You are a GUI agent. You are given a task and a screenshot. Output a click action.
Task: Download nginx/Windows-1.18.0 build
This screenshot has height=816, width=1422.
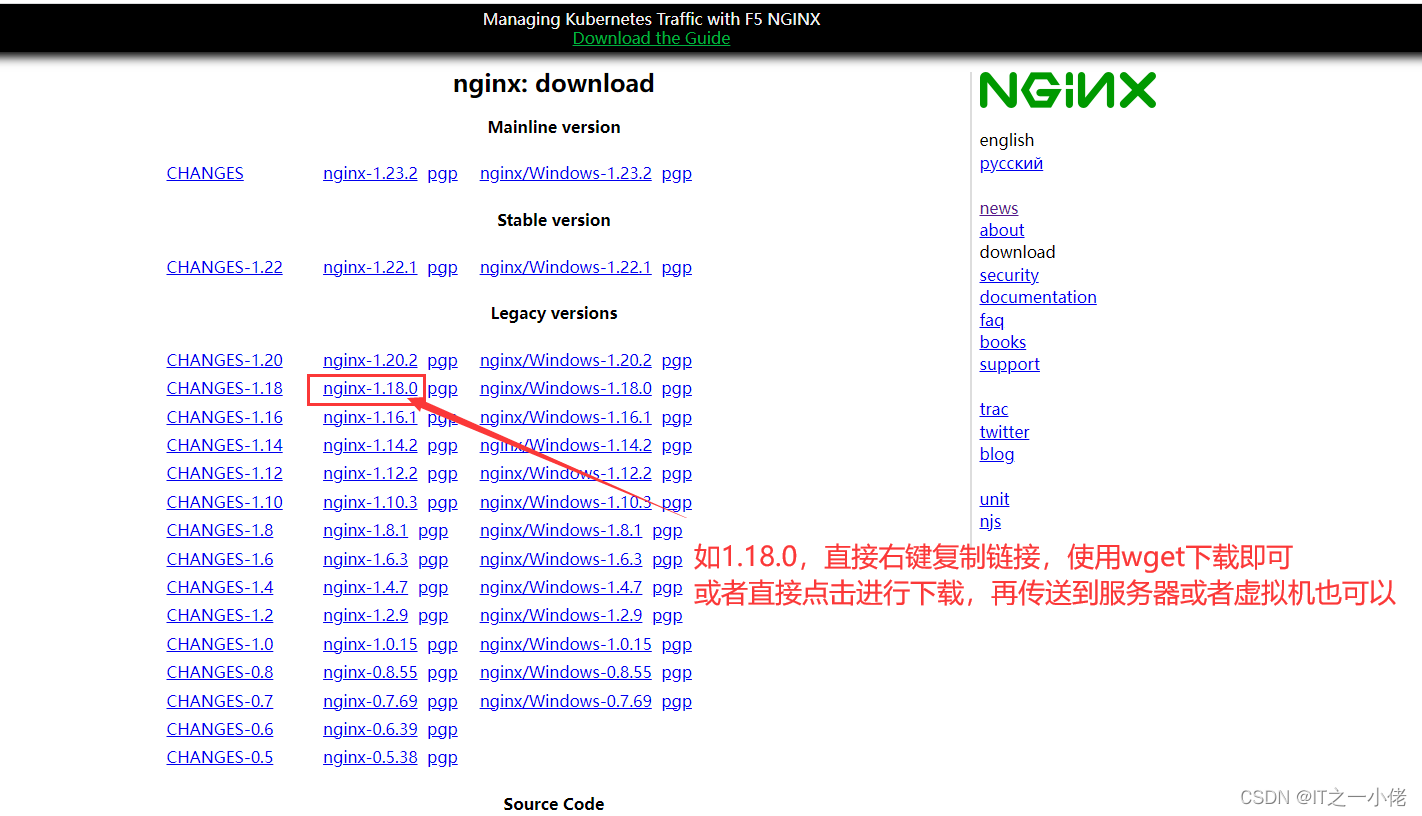tap(565, 388)
